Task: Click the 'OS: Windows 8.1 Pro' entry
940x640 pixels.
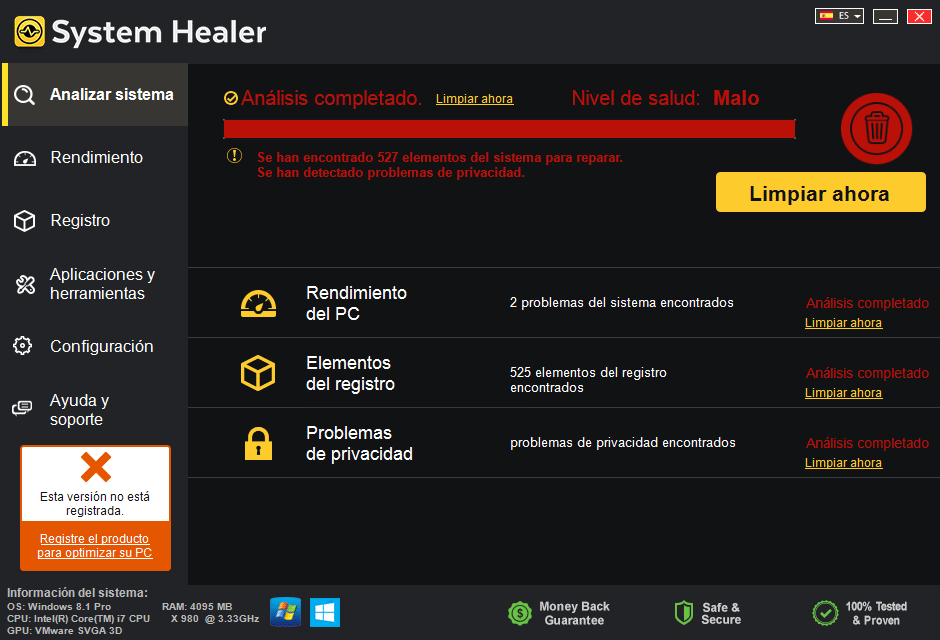Action: pos(59,606)
